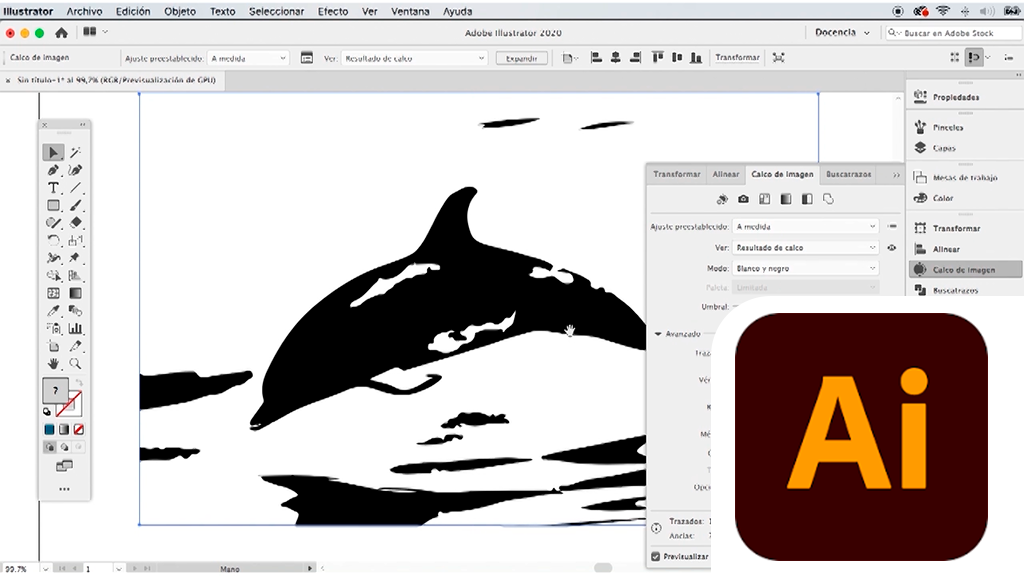Click the Expandir button
The image size is (1024, 576).
point(521,58)
